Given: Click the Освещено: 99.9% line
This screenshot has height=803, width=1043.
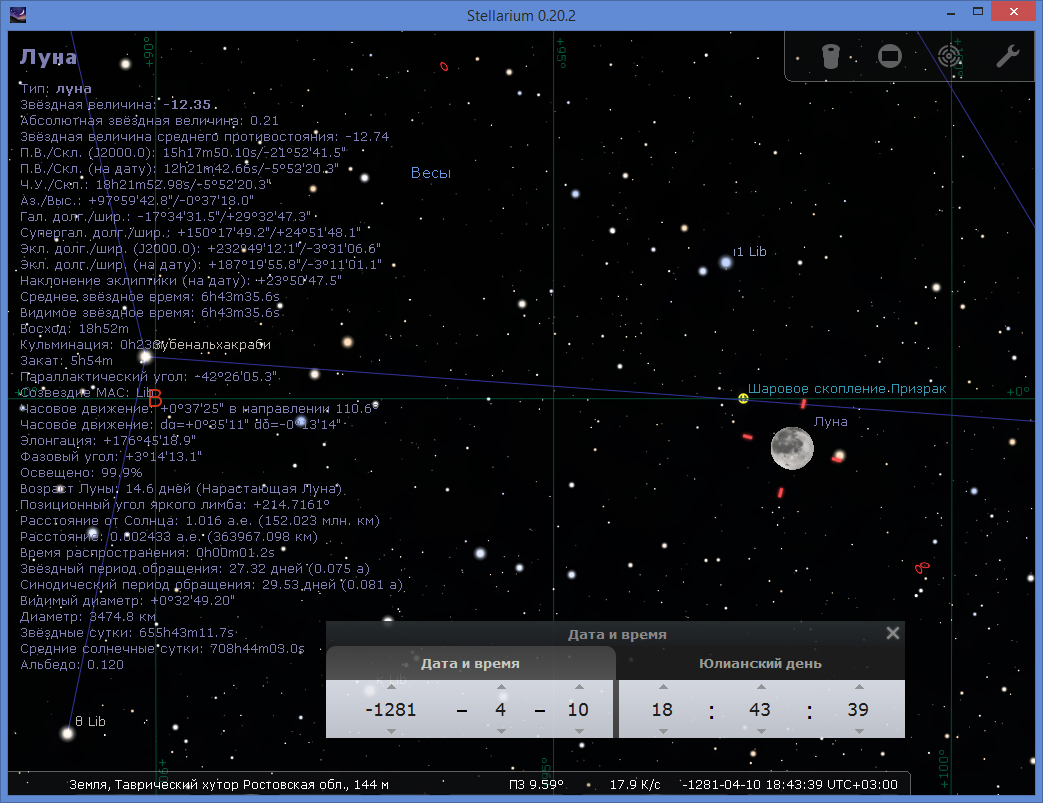Looking at the screenshot, I should (x=81, y=472).
